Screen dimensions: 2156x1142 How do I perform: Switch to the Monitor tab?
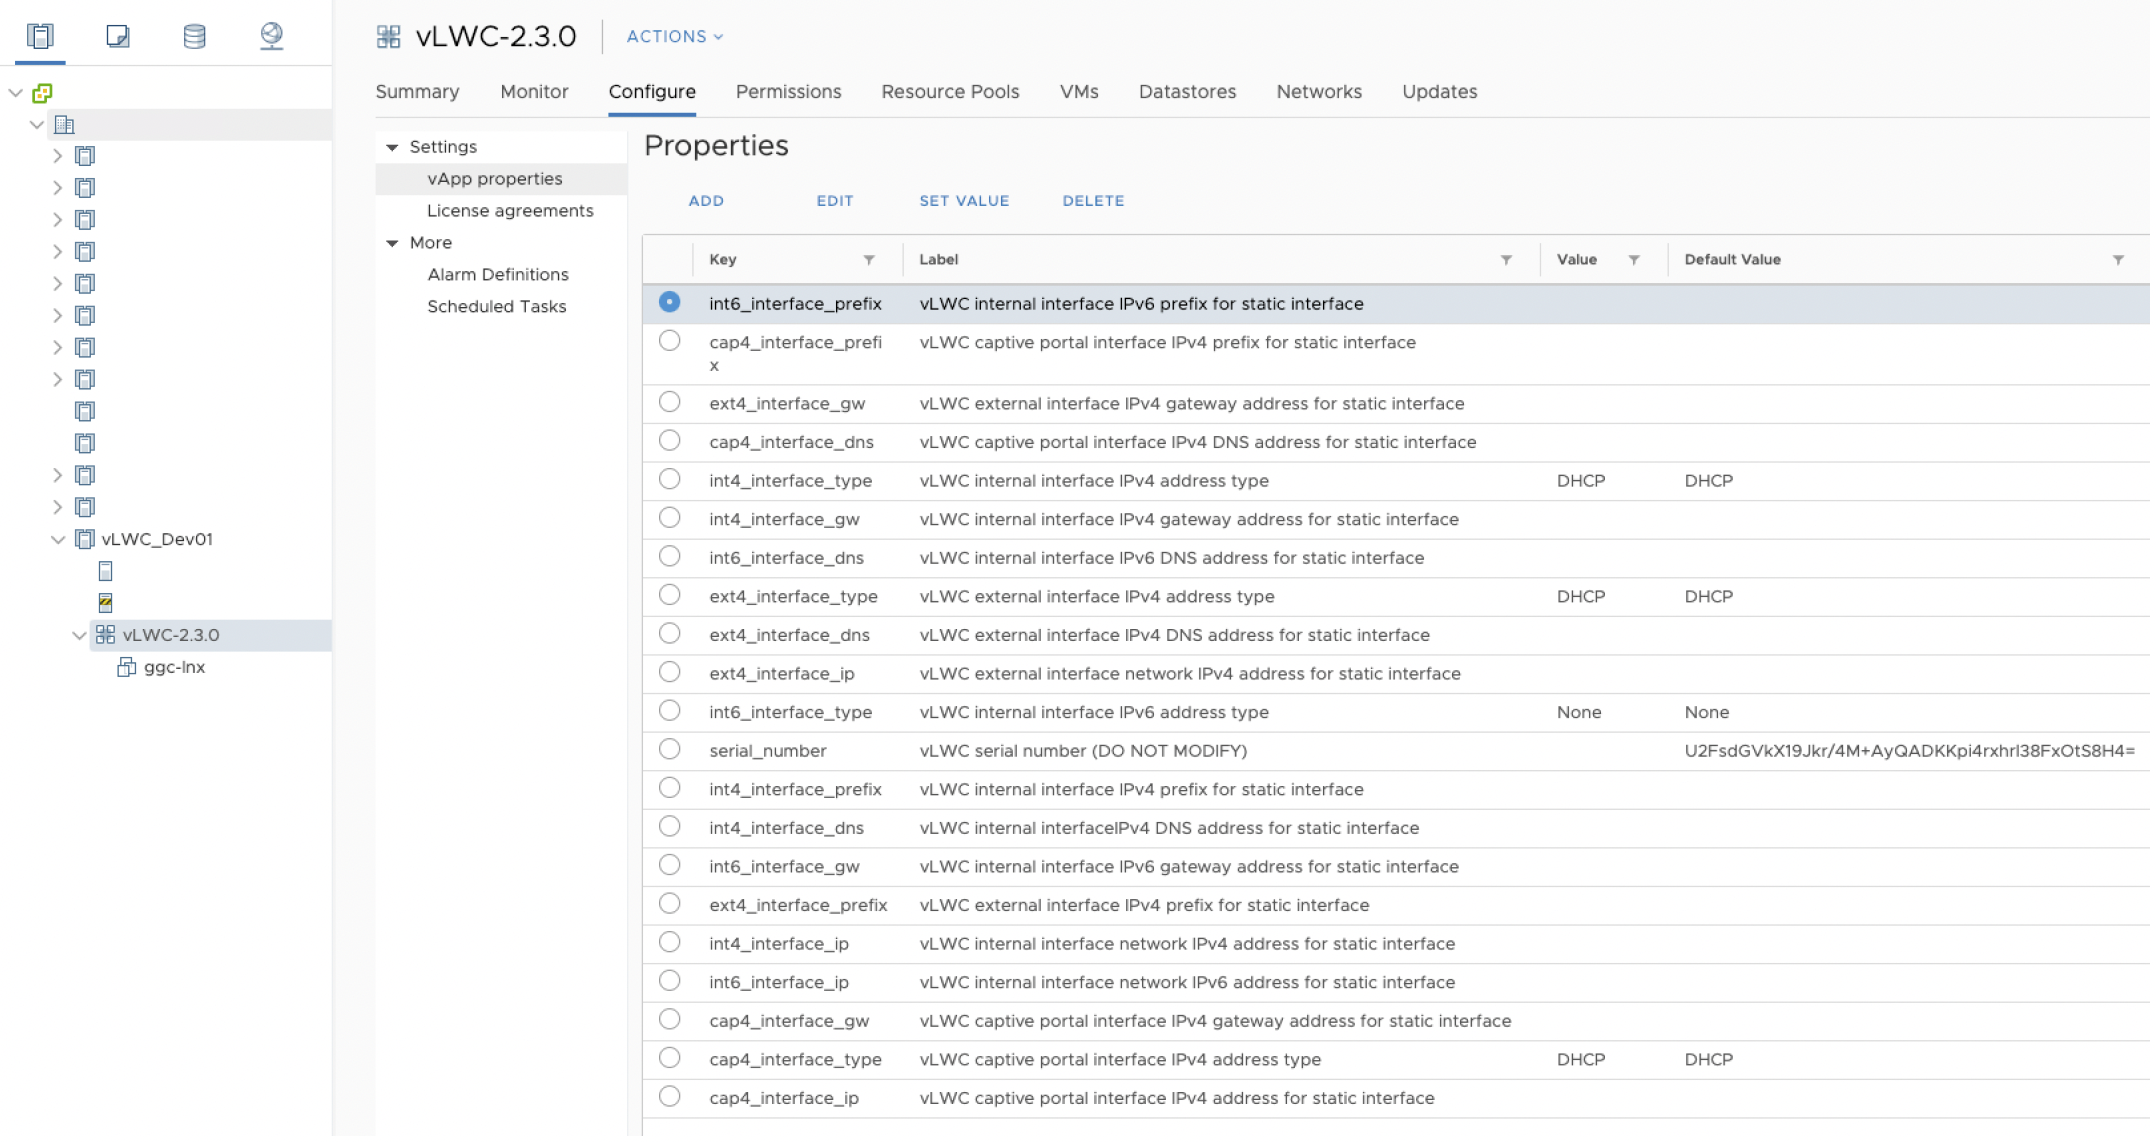pos(535,92)
